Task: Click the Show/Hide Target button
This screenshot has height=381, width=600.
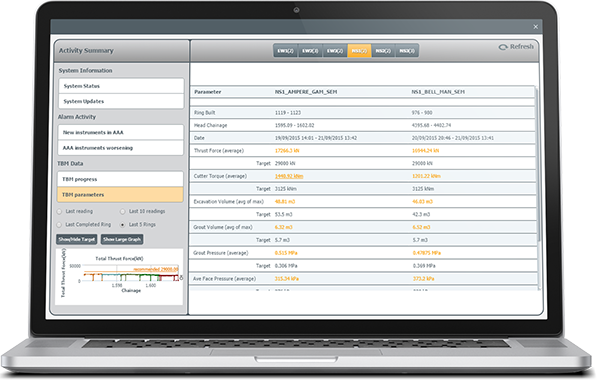Action: tap(77, 239)
